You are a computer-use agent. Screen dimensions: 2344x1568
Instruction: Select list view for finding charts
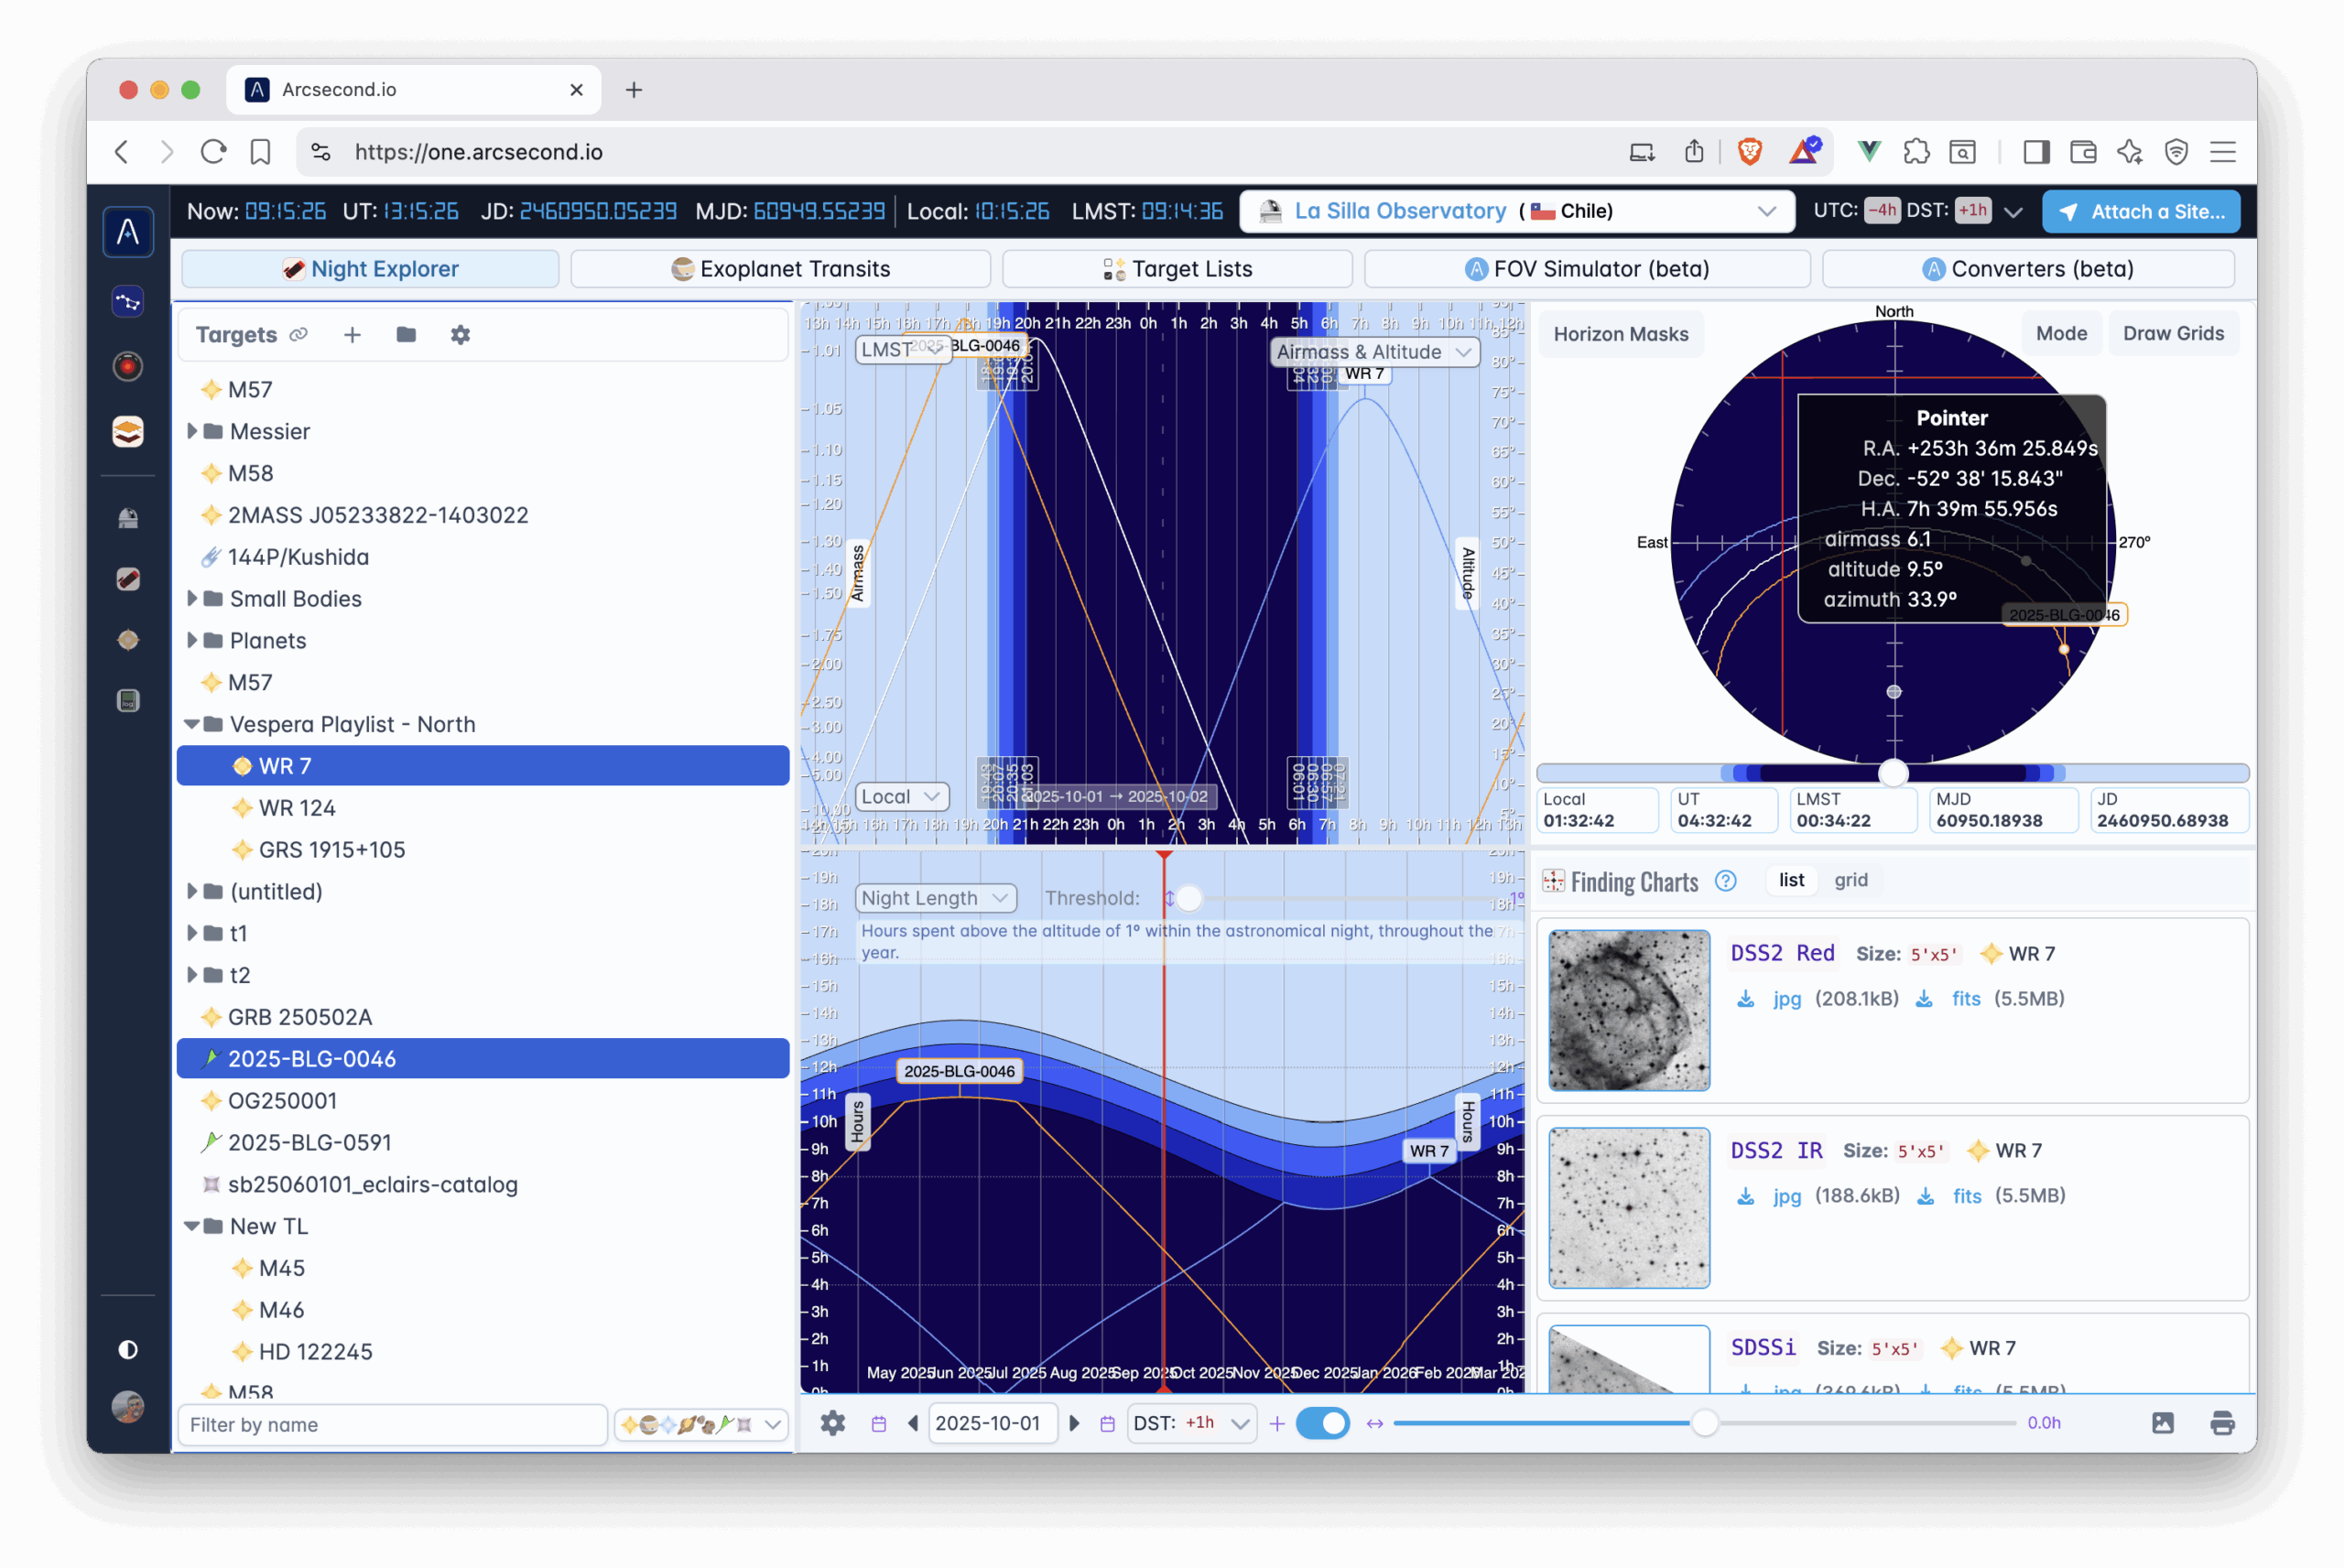[x=1791, y=880]
